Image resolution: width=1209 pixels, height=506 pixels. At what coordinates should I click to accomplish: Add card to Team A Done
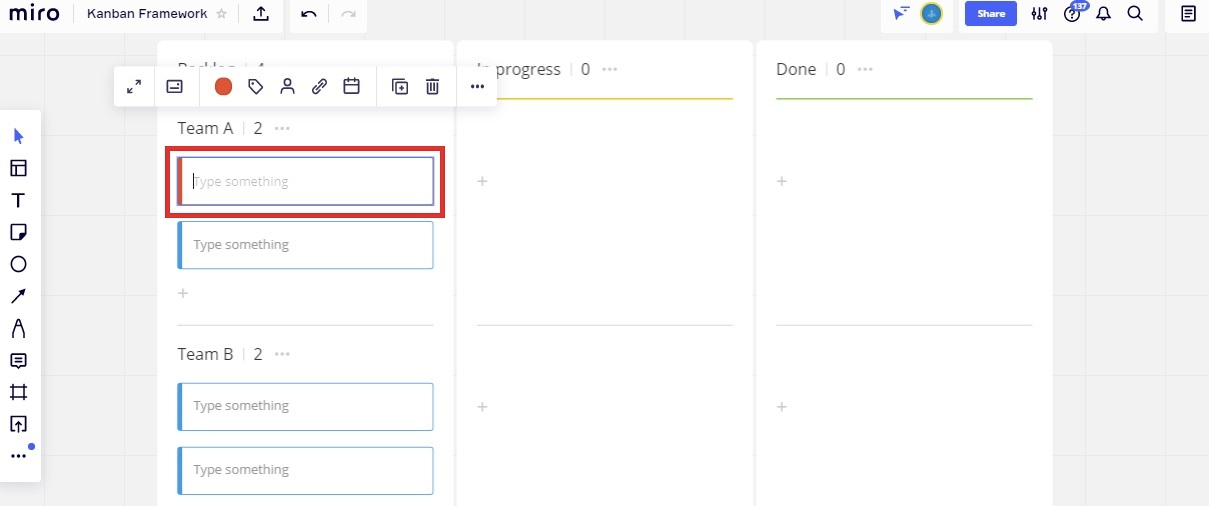pyautogui.click(x=782, y=181)
